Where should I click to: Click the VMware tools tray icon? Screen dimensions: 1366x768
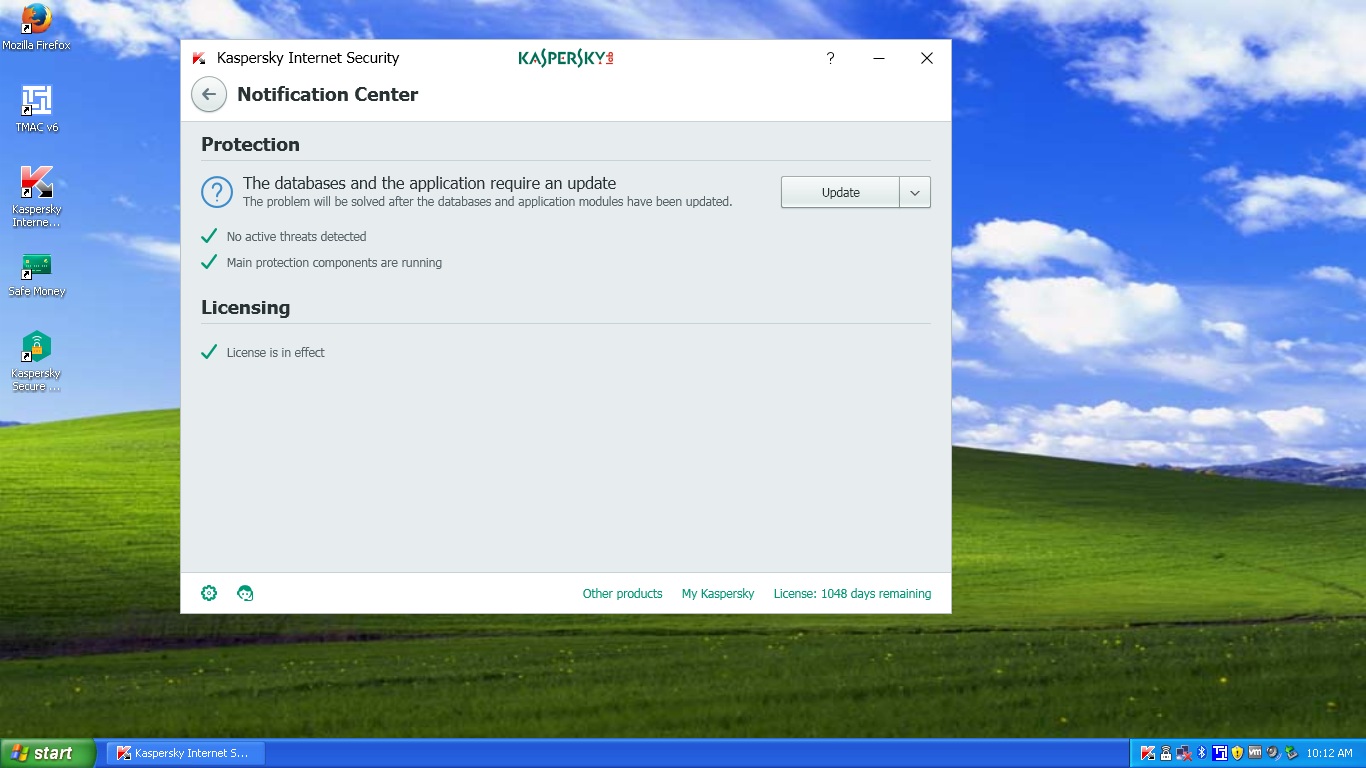point(1255,753)
